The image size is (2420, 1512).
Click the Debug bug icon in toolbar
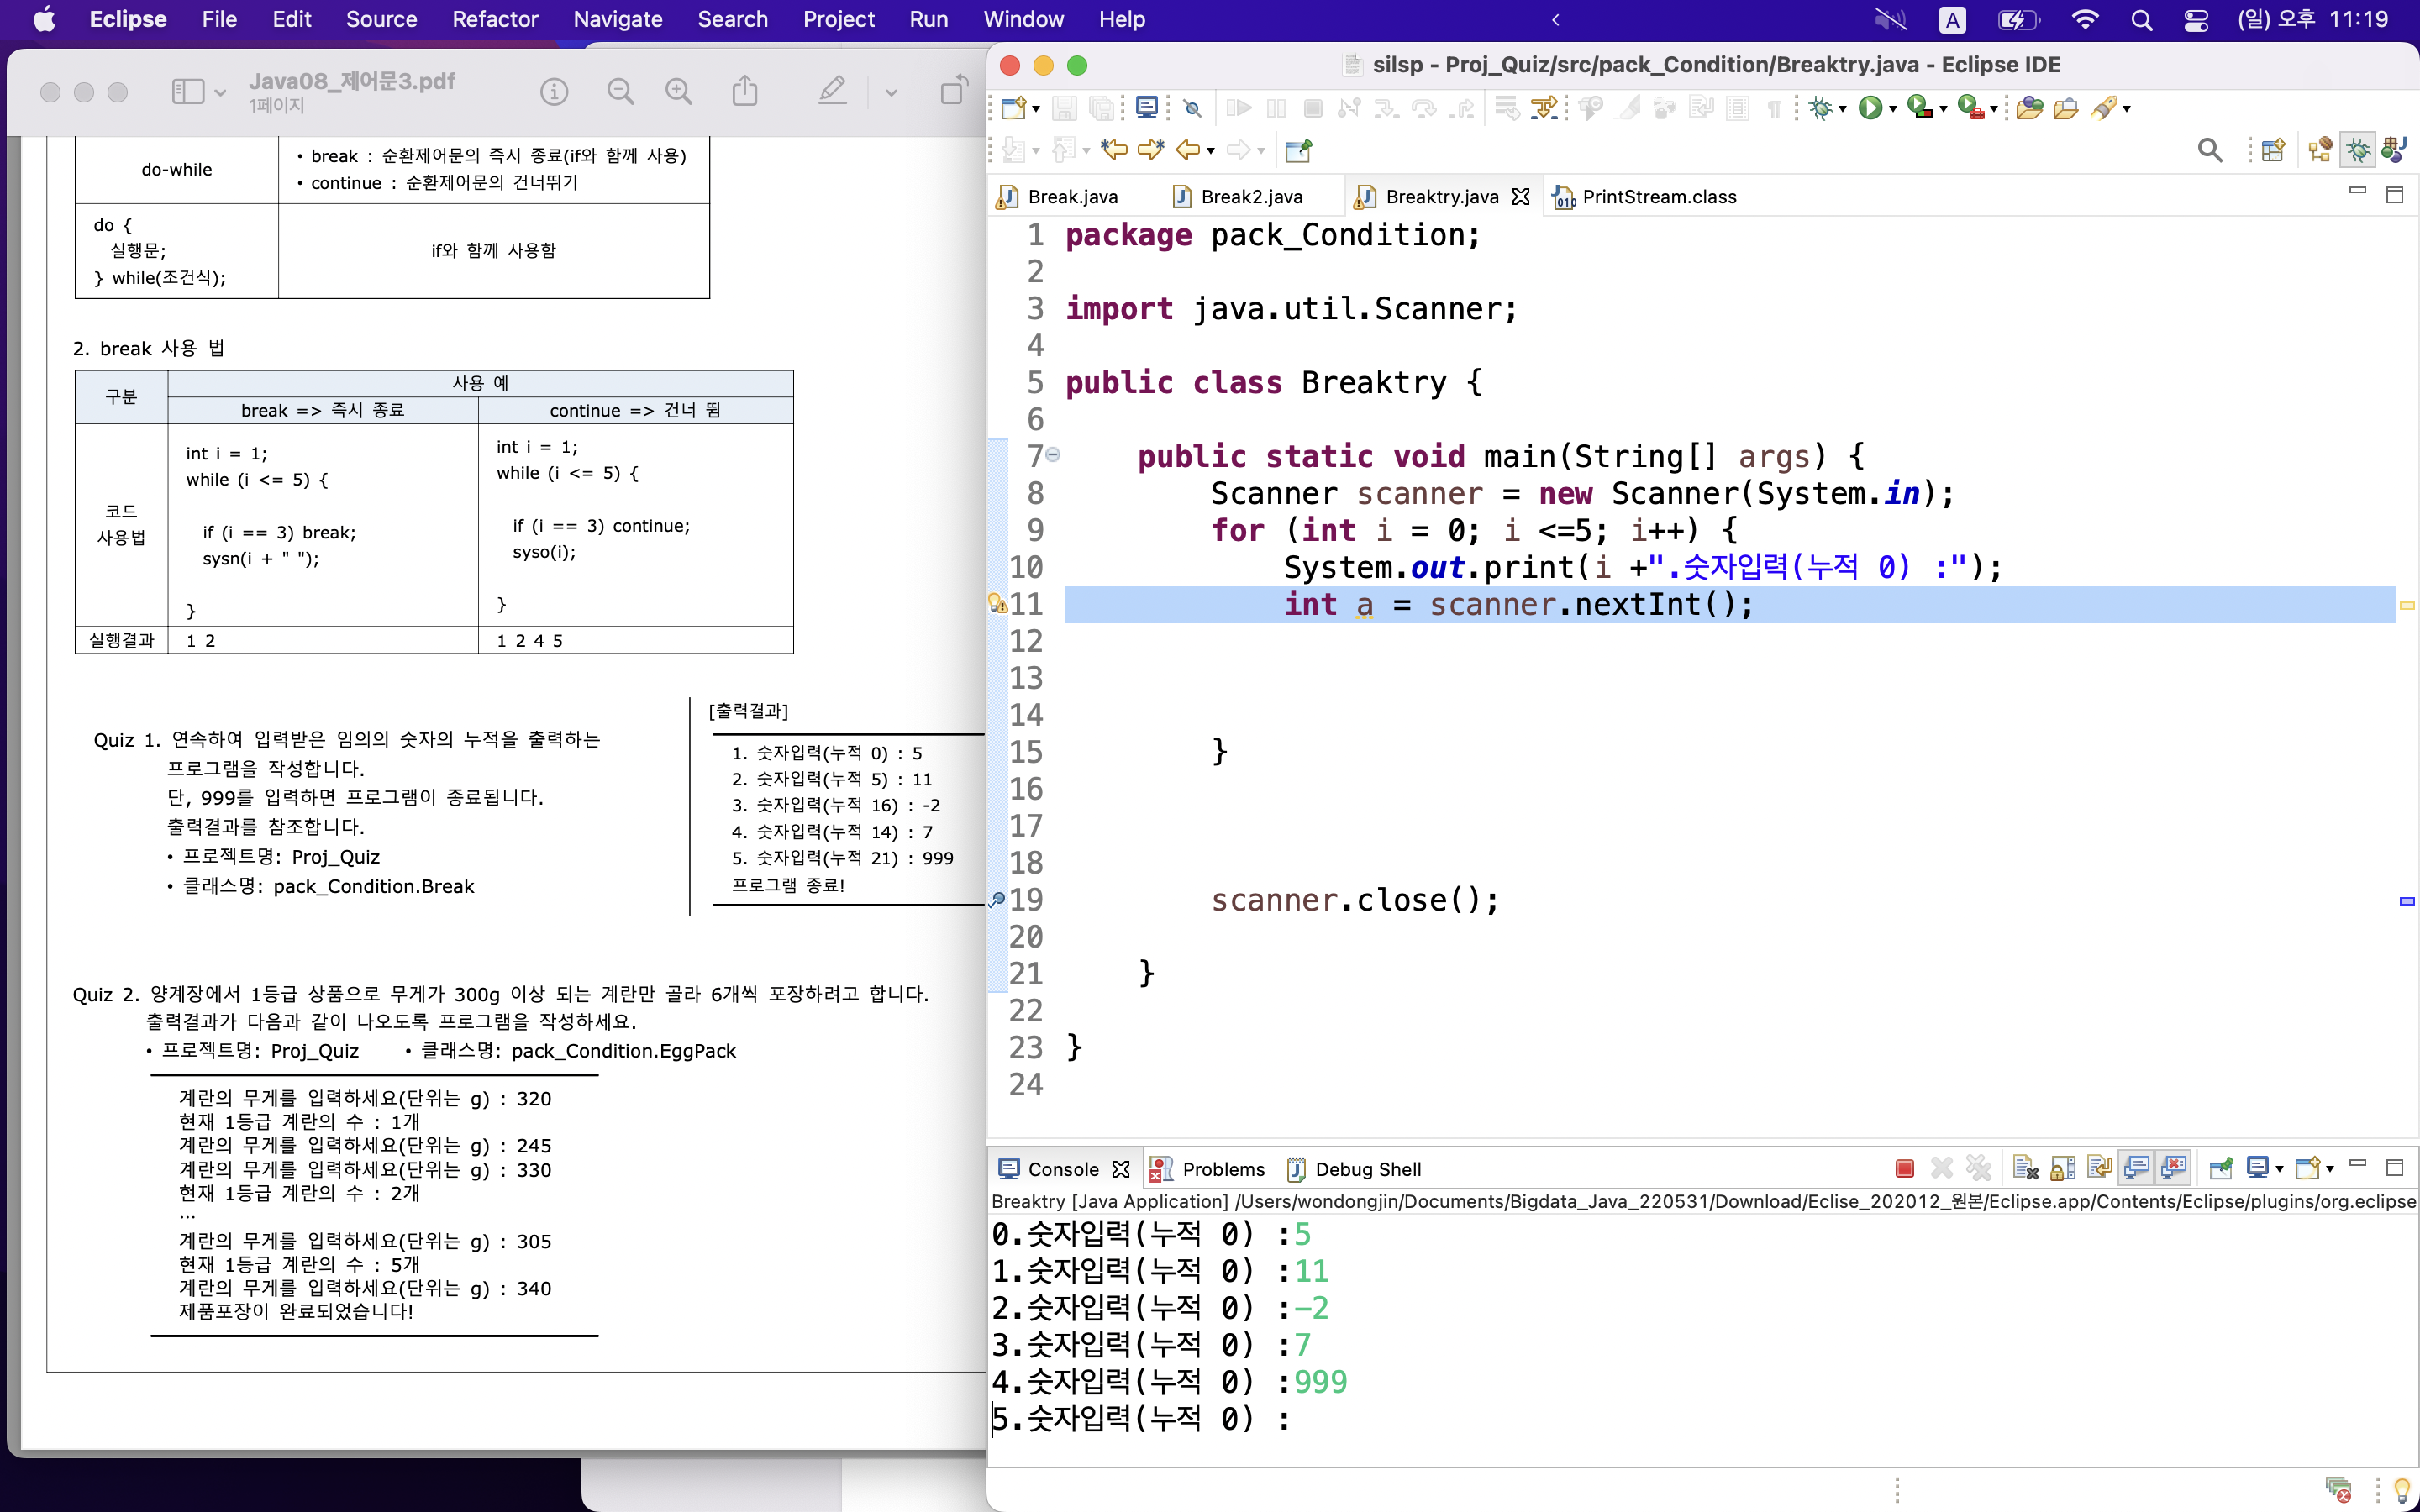[x=1820, y=108]
